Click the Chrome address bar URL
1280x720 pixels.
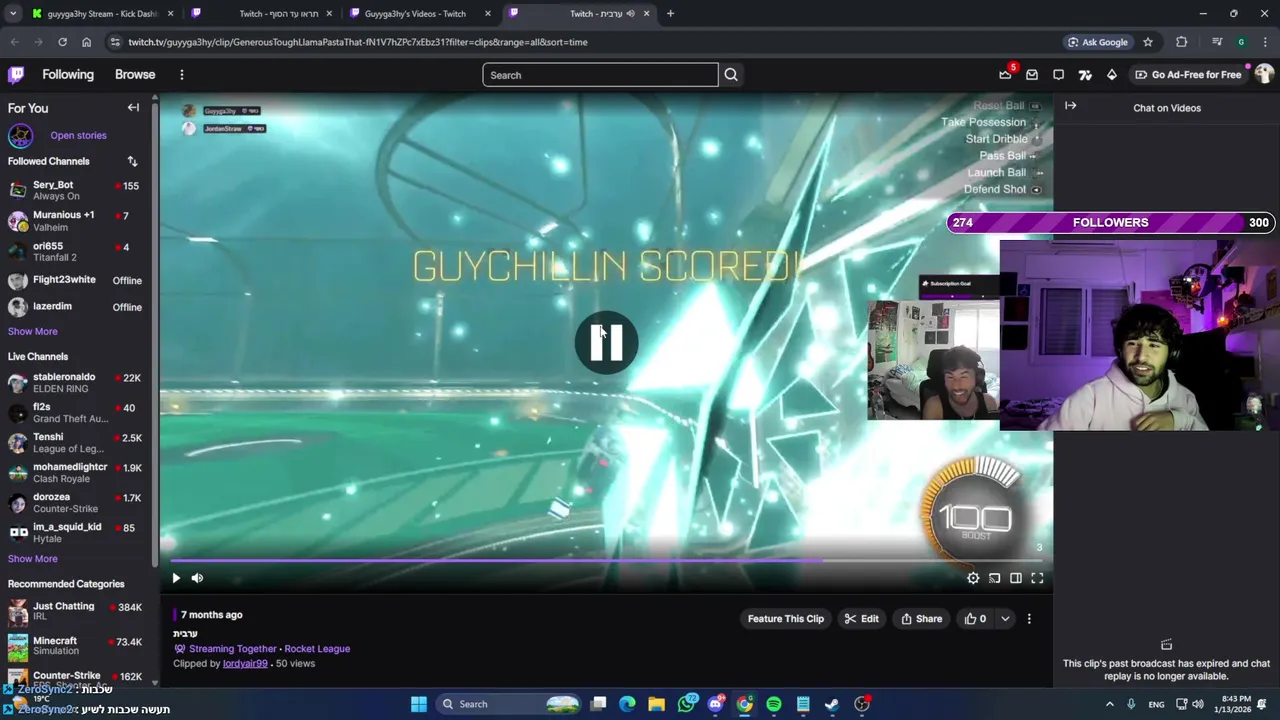point(358,42)
